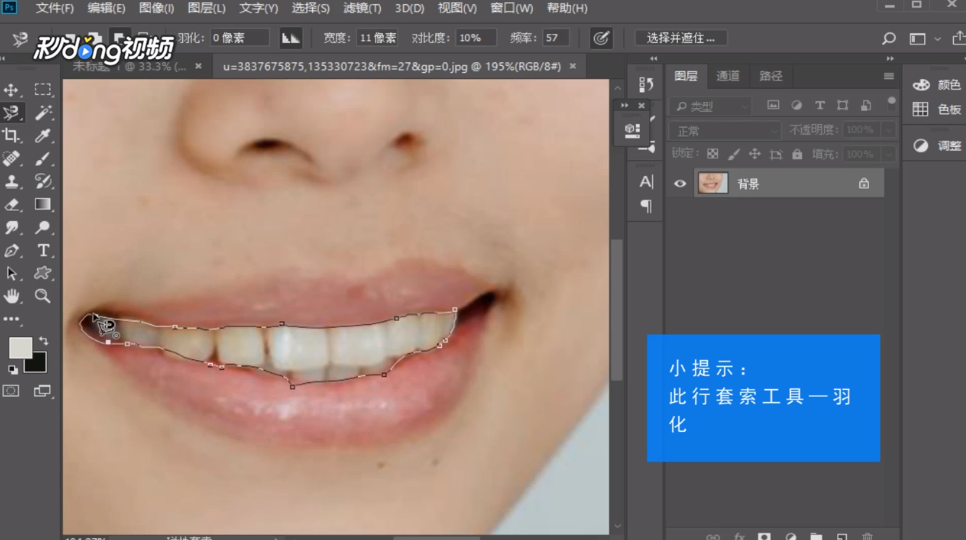Toggle lock transparent pixels
Image resolution: width=966 pixels, height=540 pixels.
pyautogui.click(x=712, y=154)
